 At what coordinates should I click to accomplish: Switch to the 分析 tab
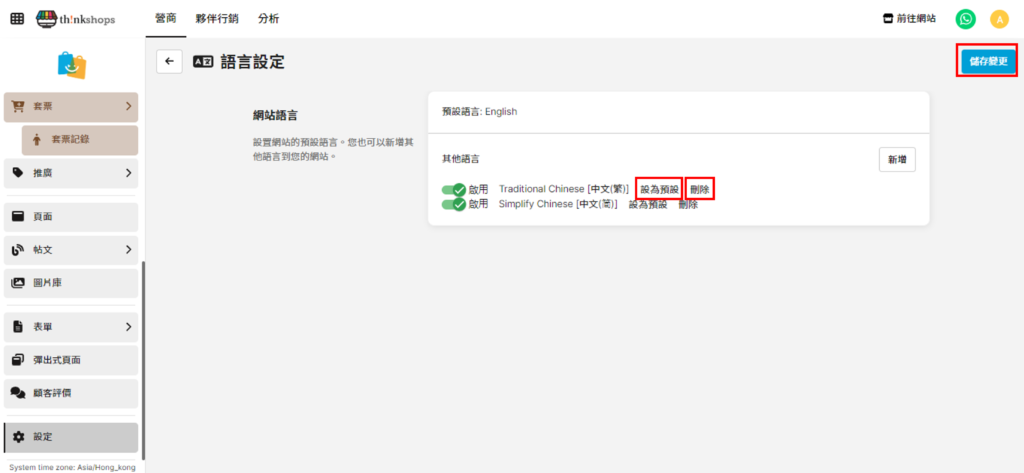[268, 19]
